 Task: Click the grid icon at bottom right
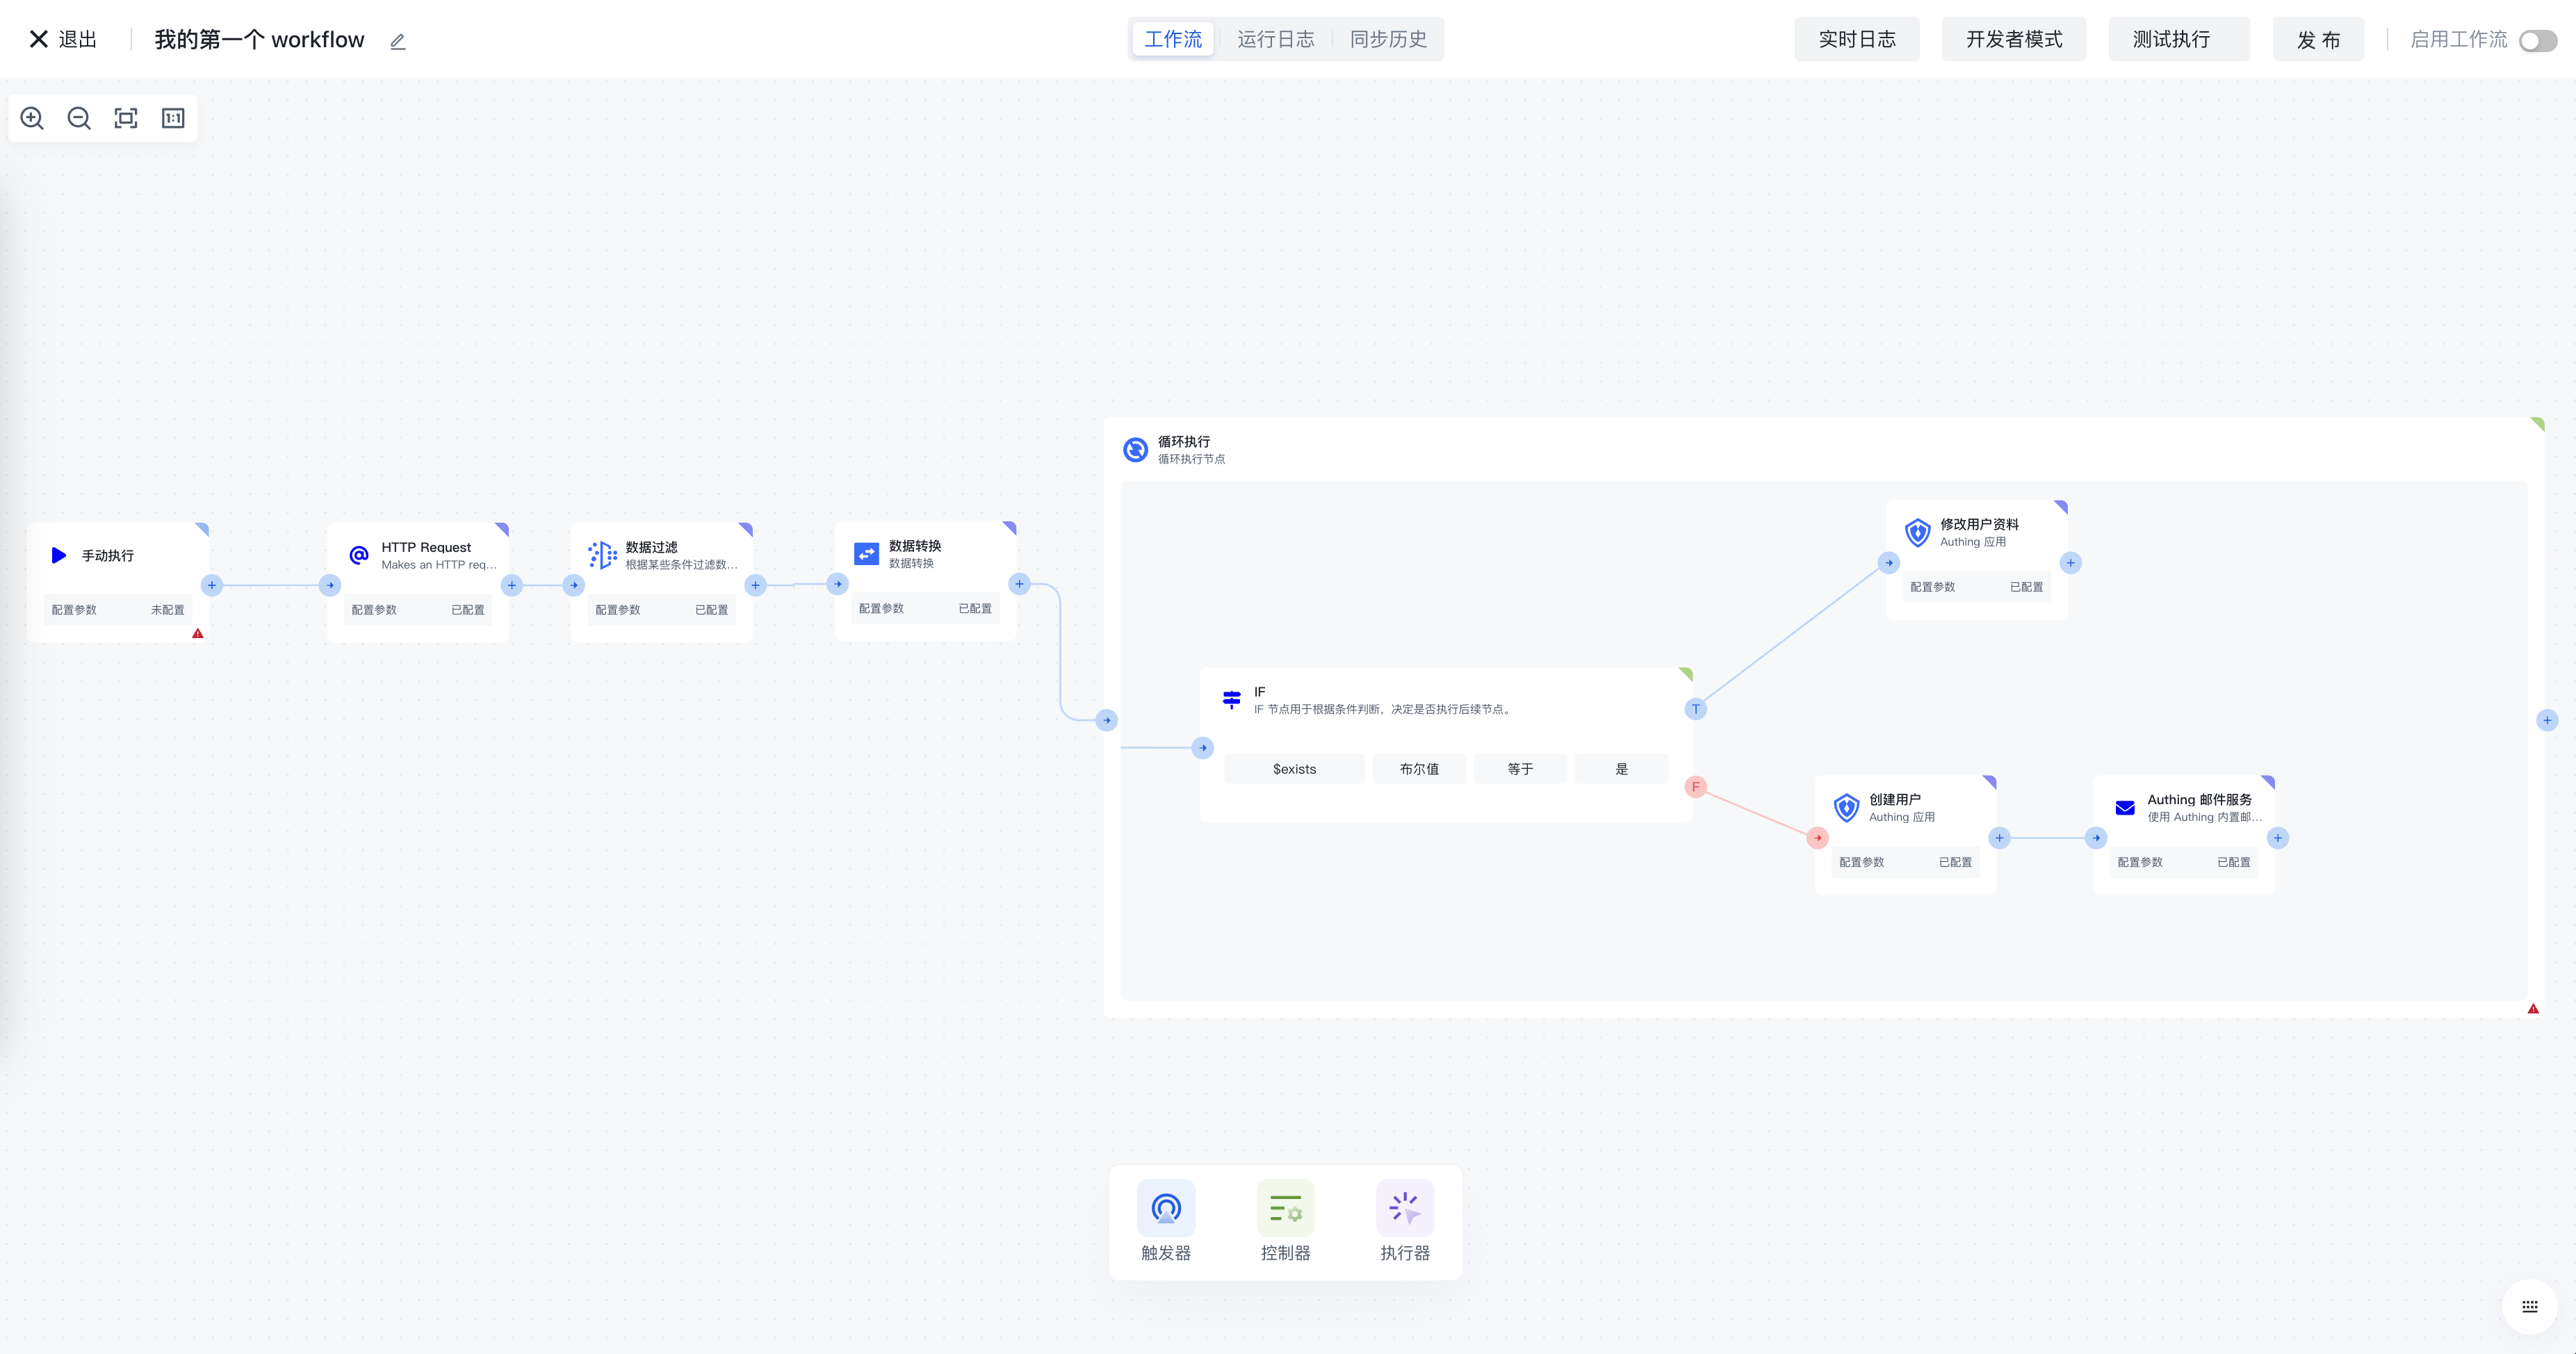tap(2529, 1306)
